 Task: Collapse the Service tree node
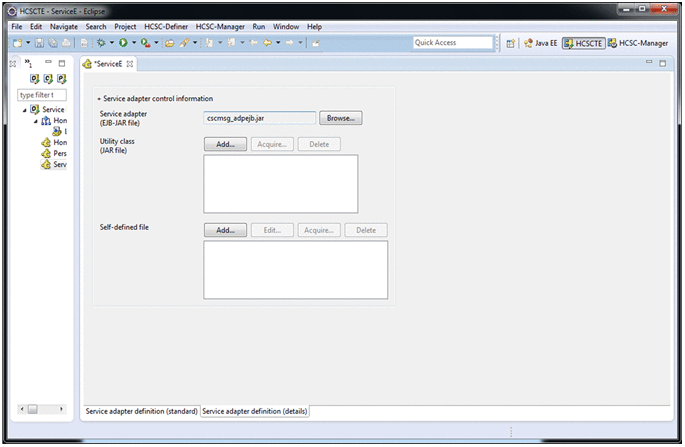25,109
